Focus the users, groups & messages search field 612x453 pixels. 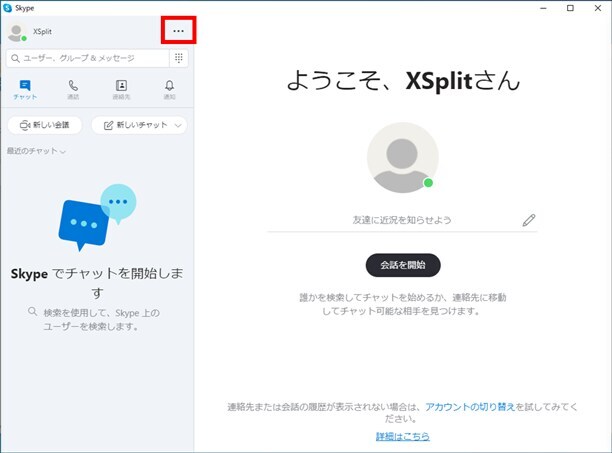tap(88, 59)
